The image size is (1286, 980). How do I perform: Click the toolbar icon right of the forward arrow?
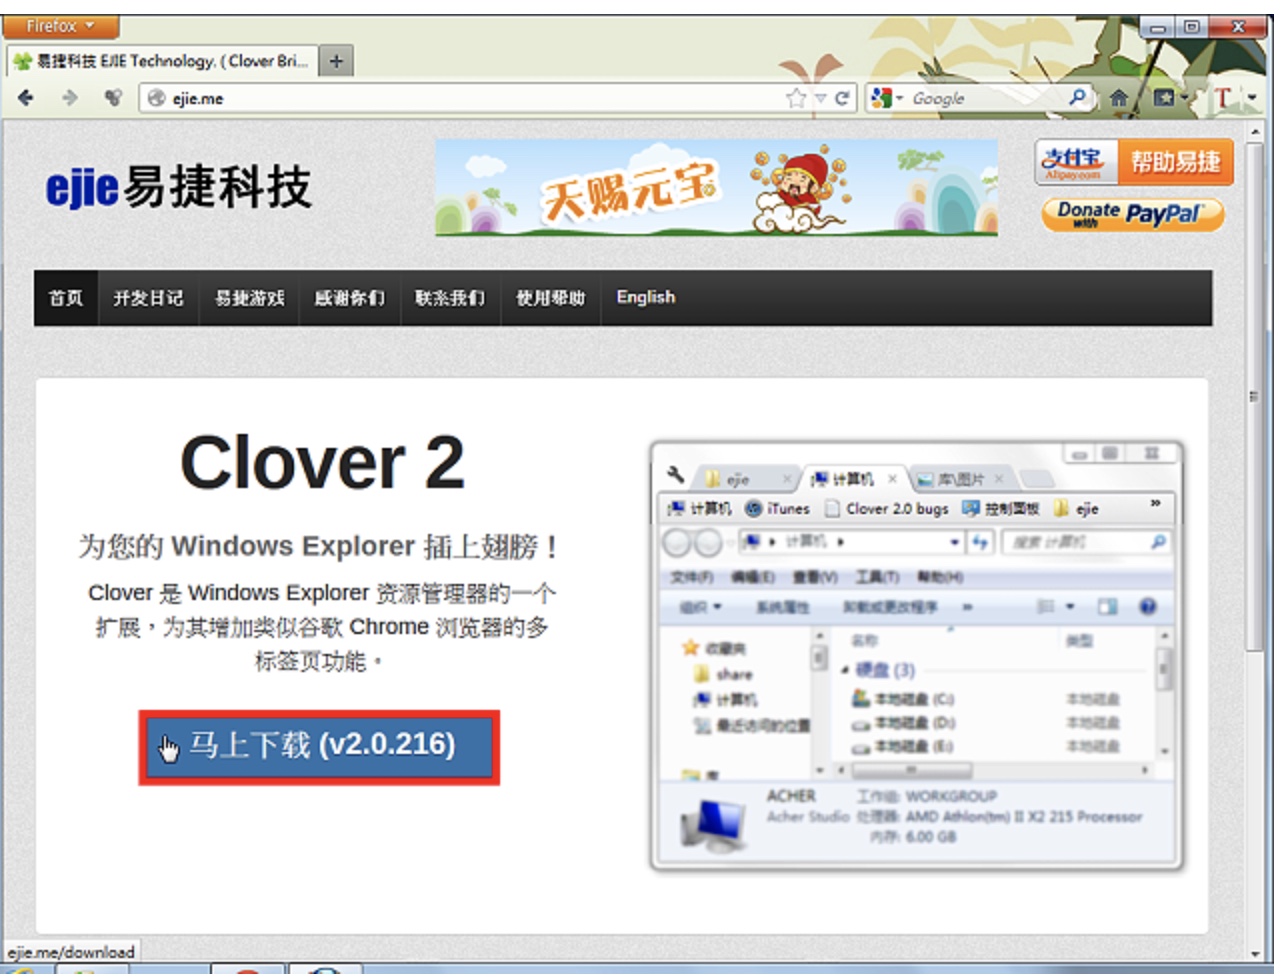pos(113,98)
